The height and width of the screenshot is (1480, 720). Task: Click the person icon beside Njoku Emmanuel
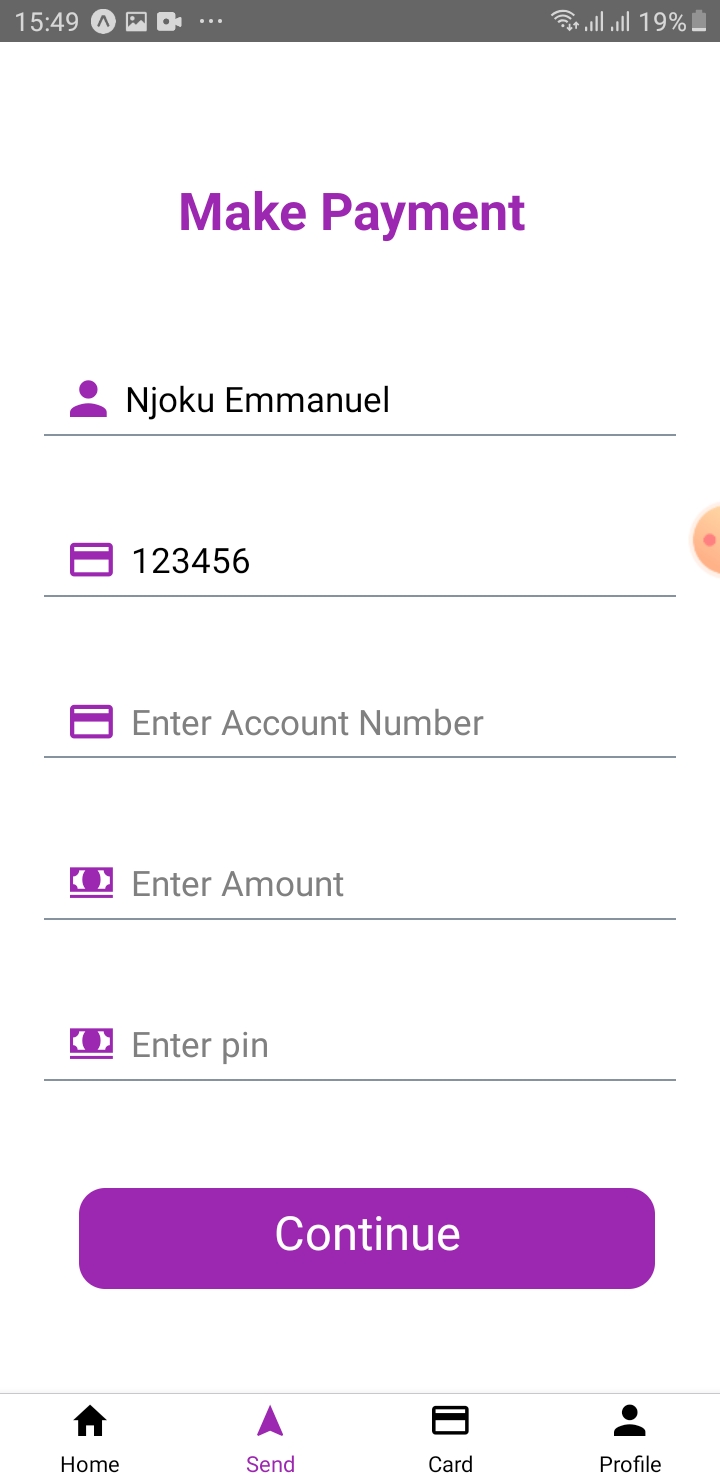88,400
